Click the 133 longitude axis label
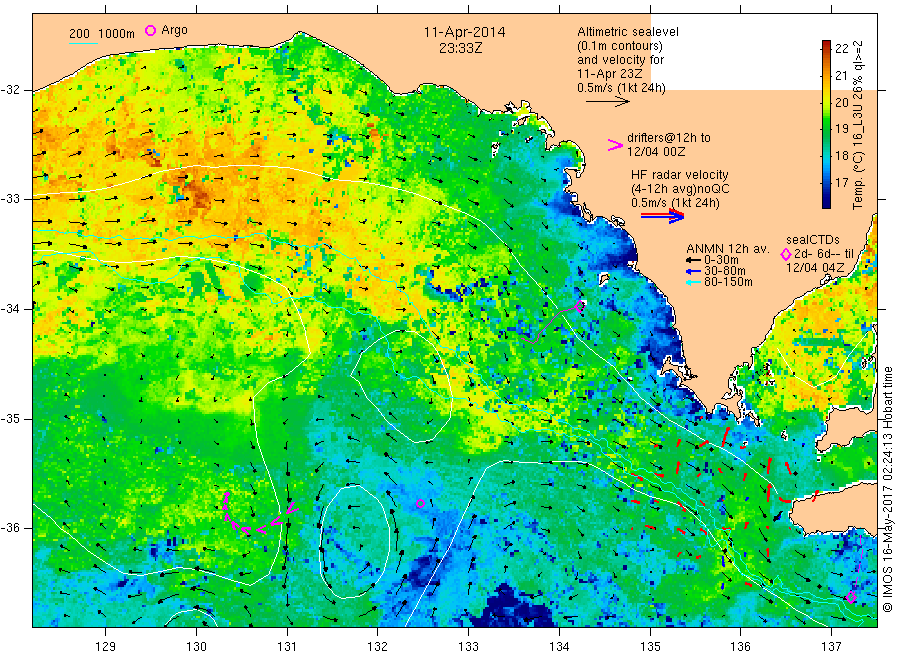Image resolution: width=900 pixels, height=660 pixels. tap(468, 647)
